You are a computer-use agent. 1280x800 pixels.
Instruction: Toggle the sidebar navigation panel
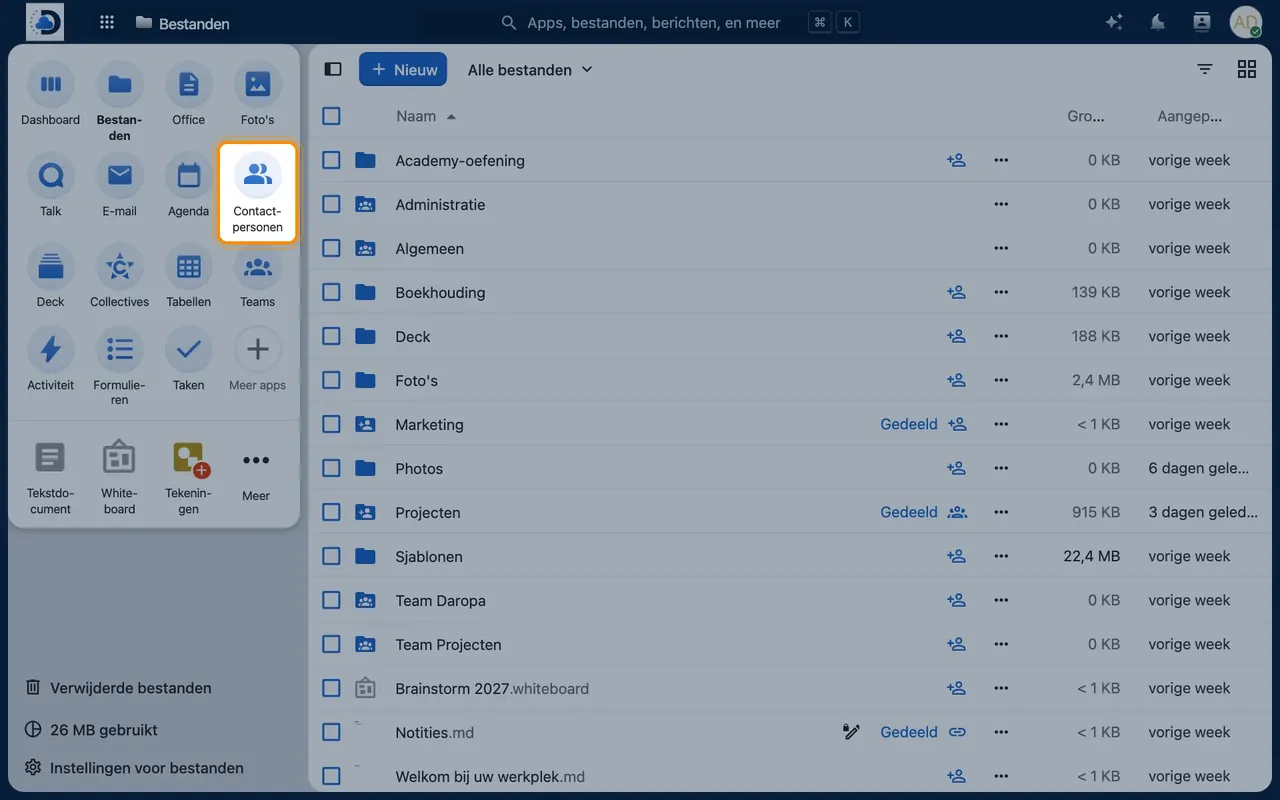[333, 69]
